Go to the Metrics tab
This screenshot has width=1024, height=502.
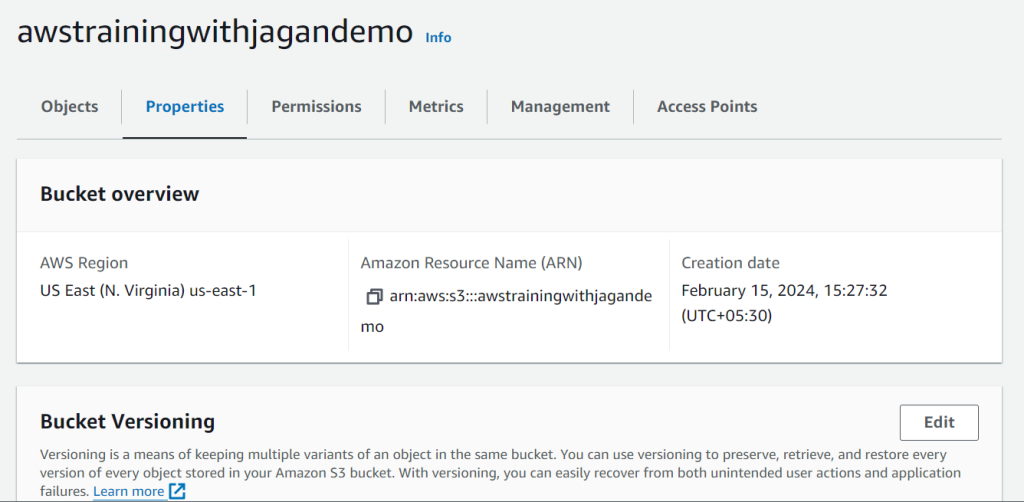coord(436,106)
